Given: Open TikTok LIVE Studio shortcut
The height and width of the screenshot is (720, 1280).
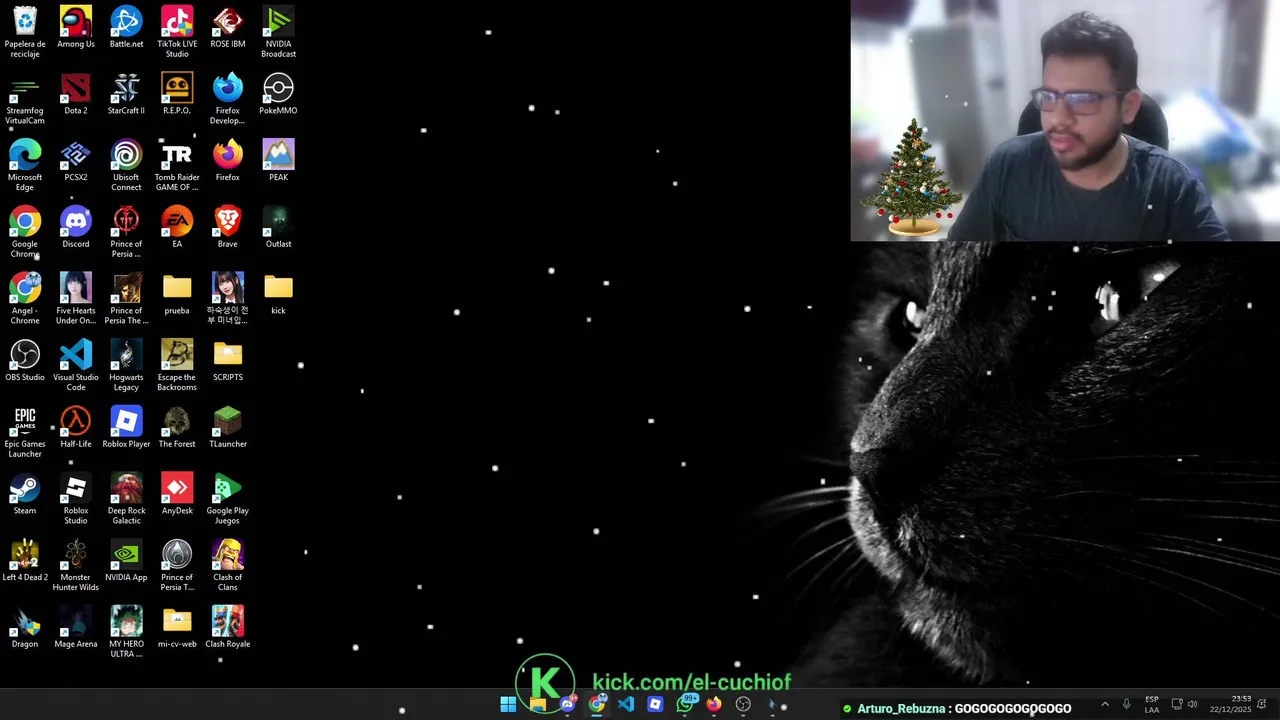Looking at the screenshot, I should pyautogui.click(x=177, y=32).
